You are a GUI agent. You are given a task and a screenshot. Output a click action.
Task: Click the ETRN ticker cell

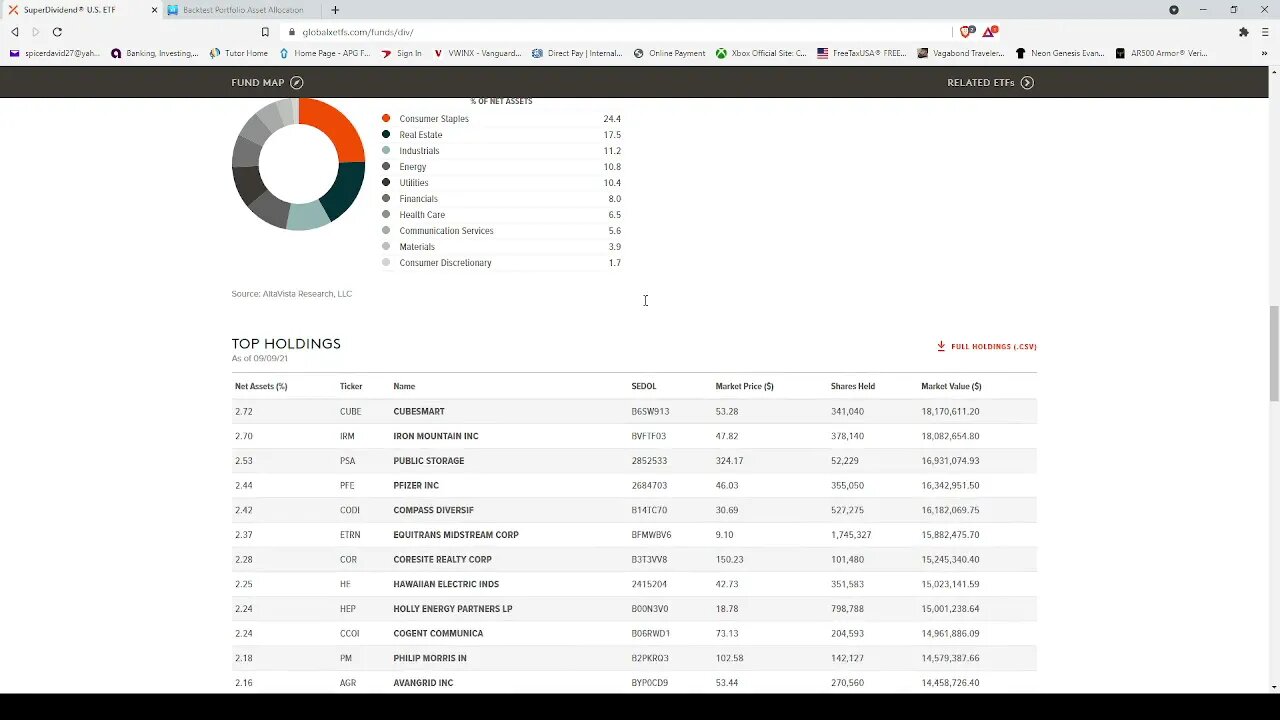pos(349,535)
